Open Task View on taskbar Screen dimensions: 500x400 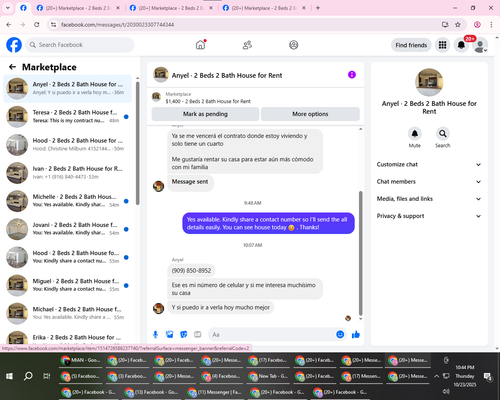pyautogui.click(x=47, y=376)
